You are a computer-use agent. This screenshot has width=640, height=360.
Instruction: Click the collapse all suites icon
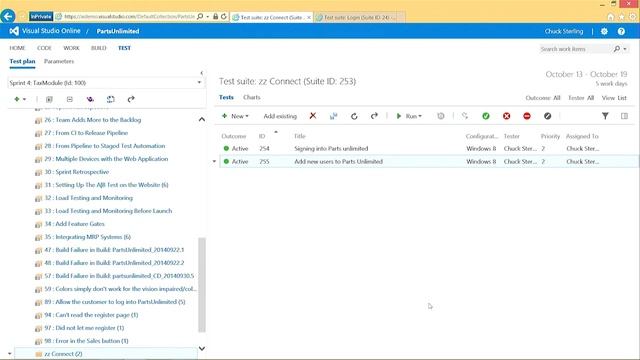tap(69, 99)
